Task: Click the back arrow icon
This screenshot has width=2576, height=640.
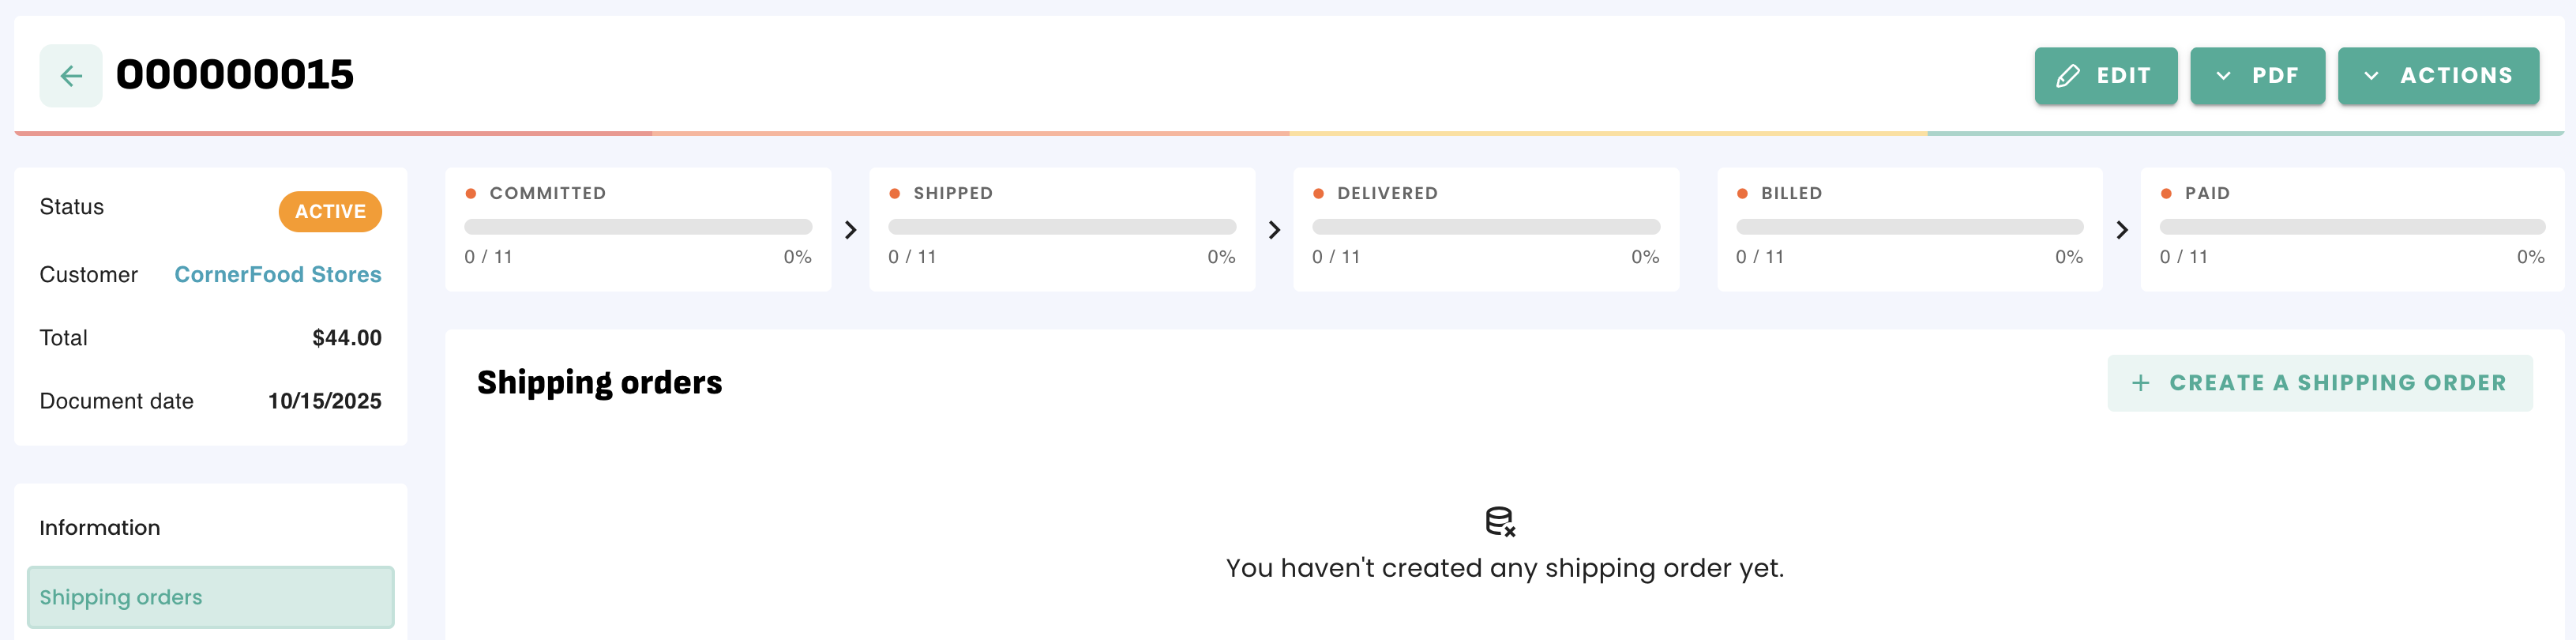Action: point(70,76)
